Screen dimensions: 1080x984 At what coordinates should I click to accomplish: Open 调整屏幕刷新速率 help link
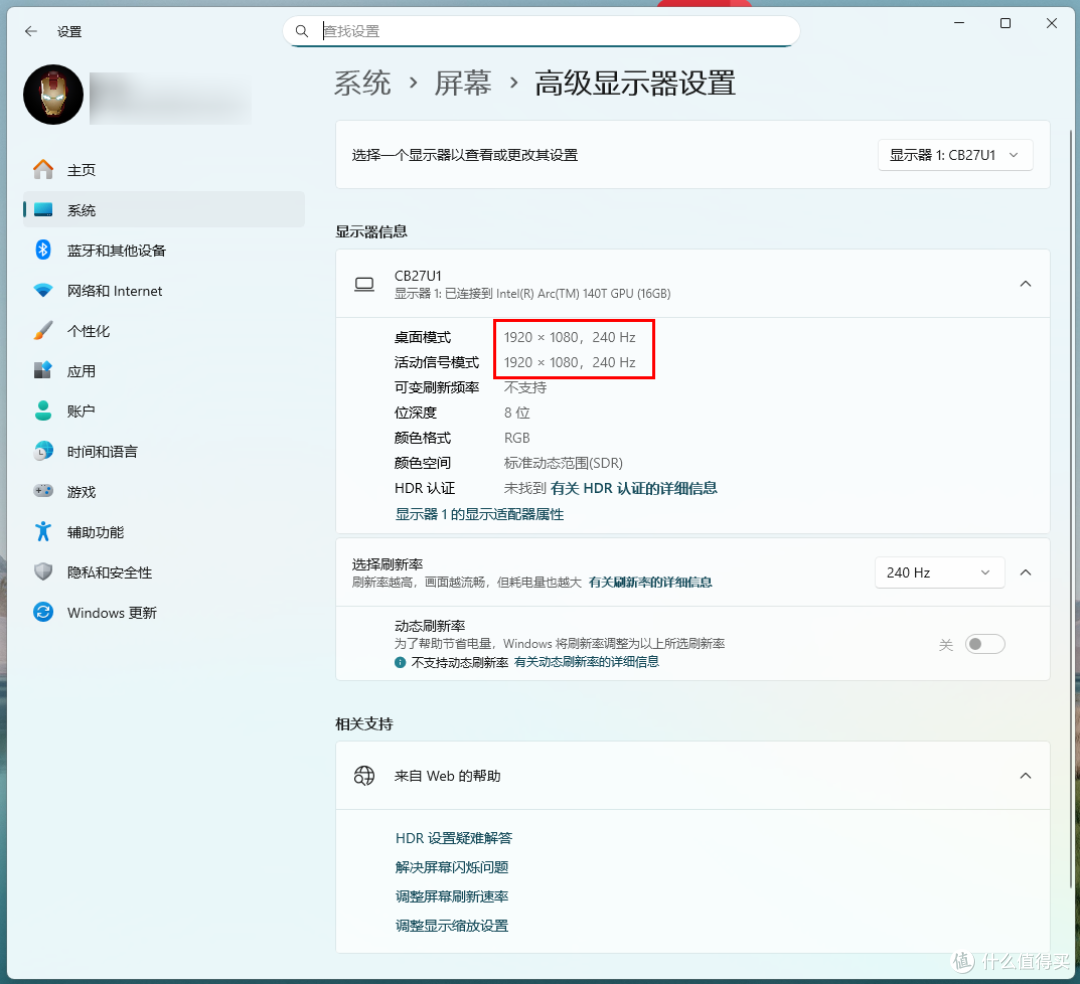[451, 896]
